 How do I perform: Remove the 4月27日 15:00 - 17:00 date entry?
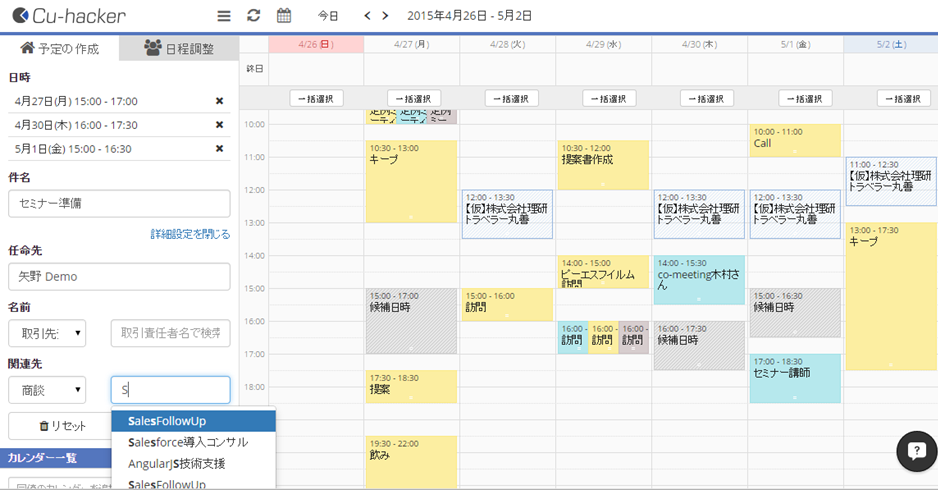[x=219, y=101]
